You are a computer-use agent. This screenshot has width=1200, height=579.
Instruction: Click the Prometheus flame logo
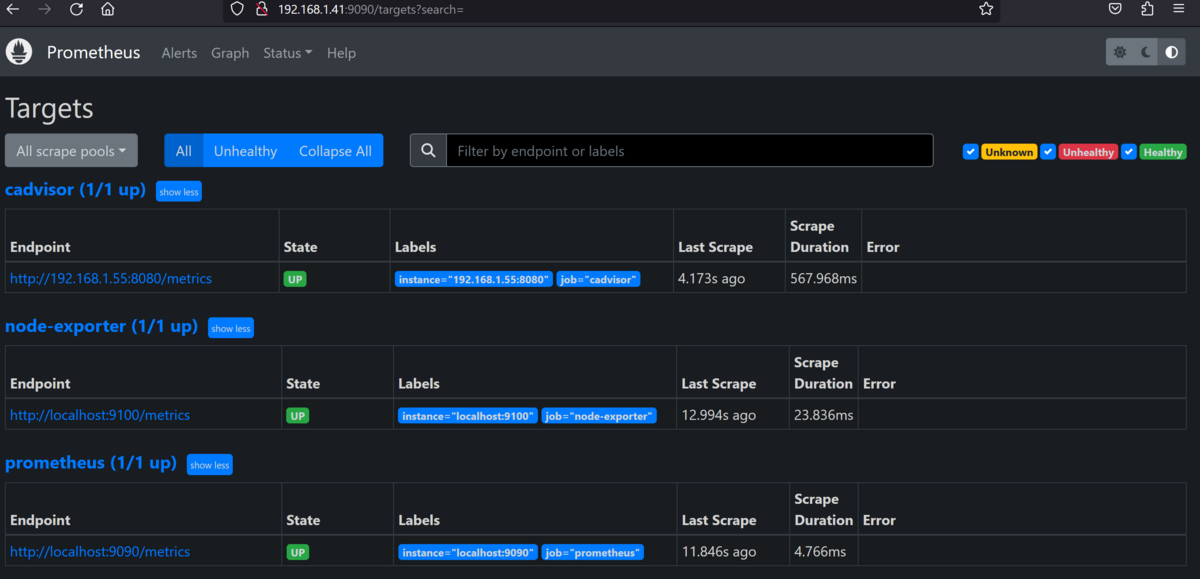(x=19, y=52)
